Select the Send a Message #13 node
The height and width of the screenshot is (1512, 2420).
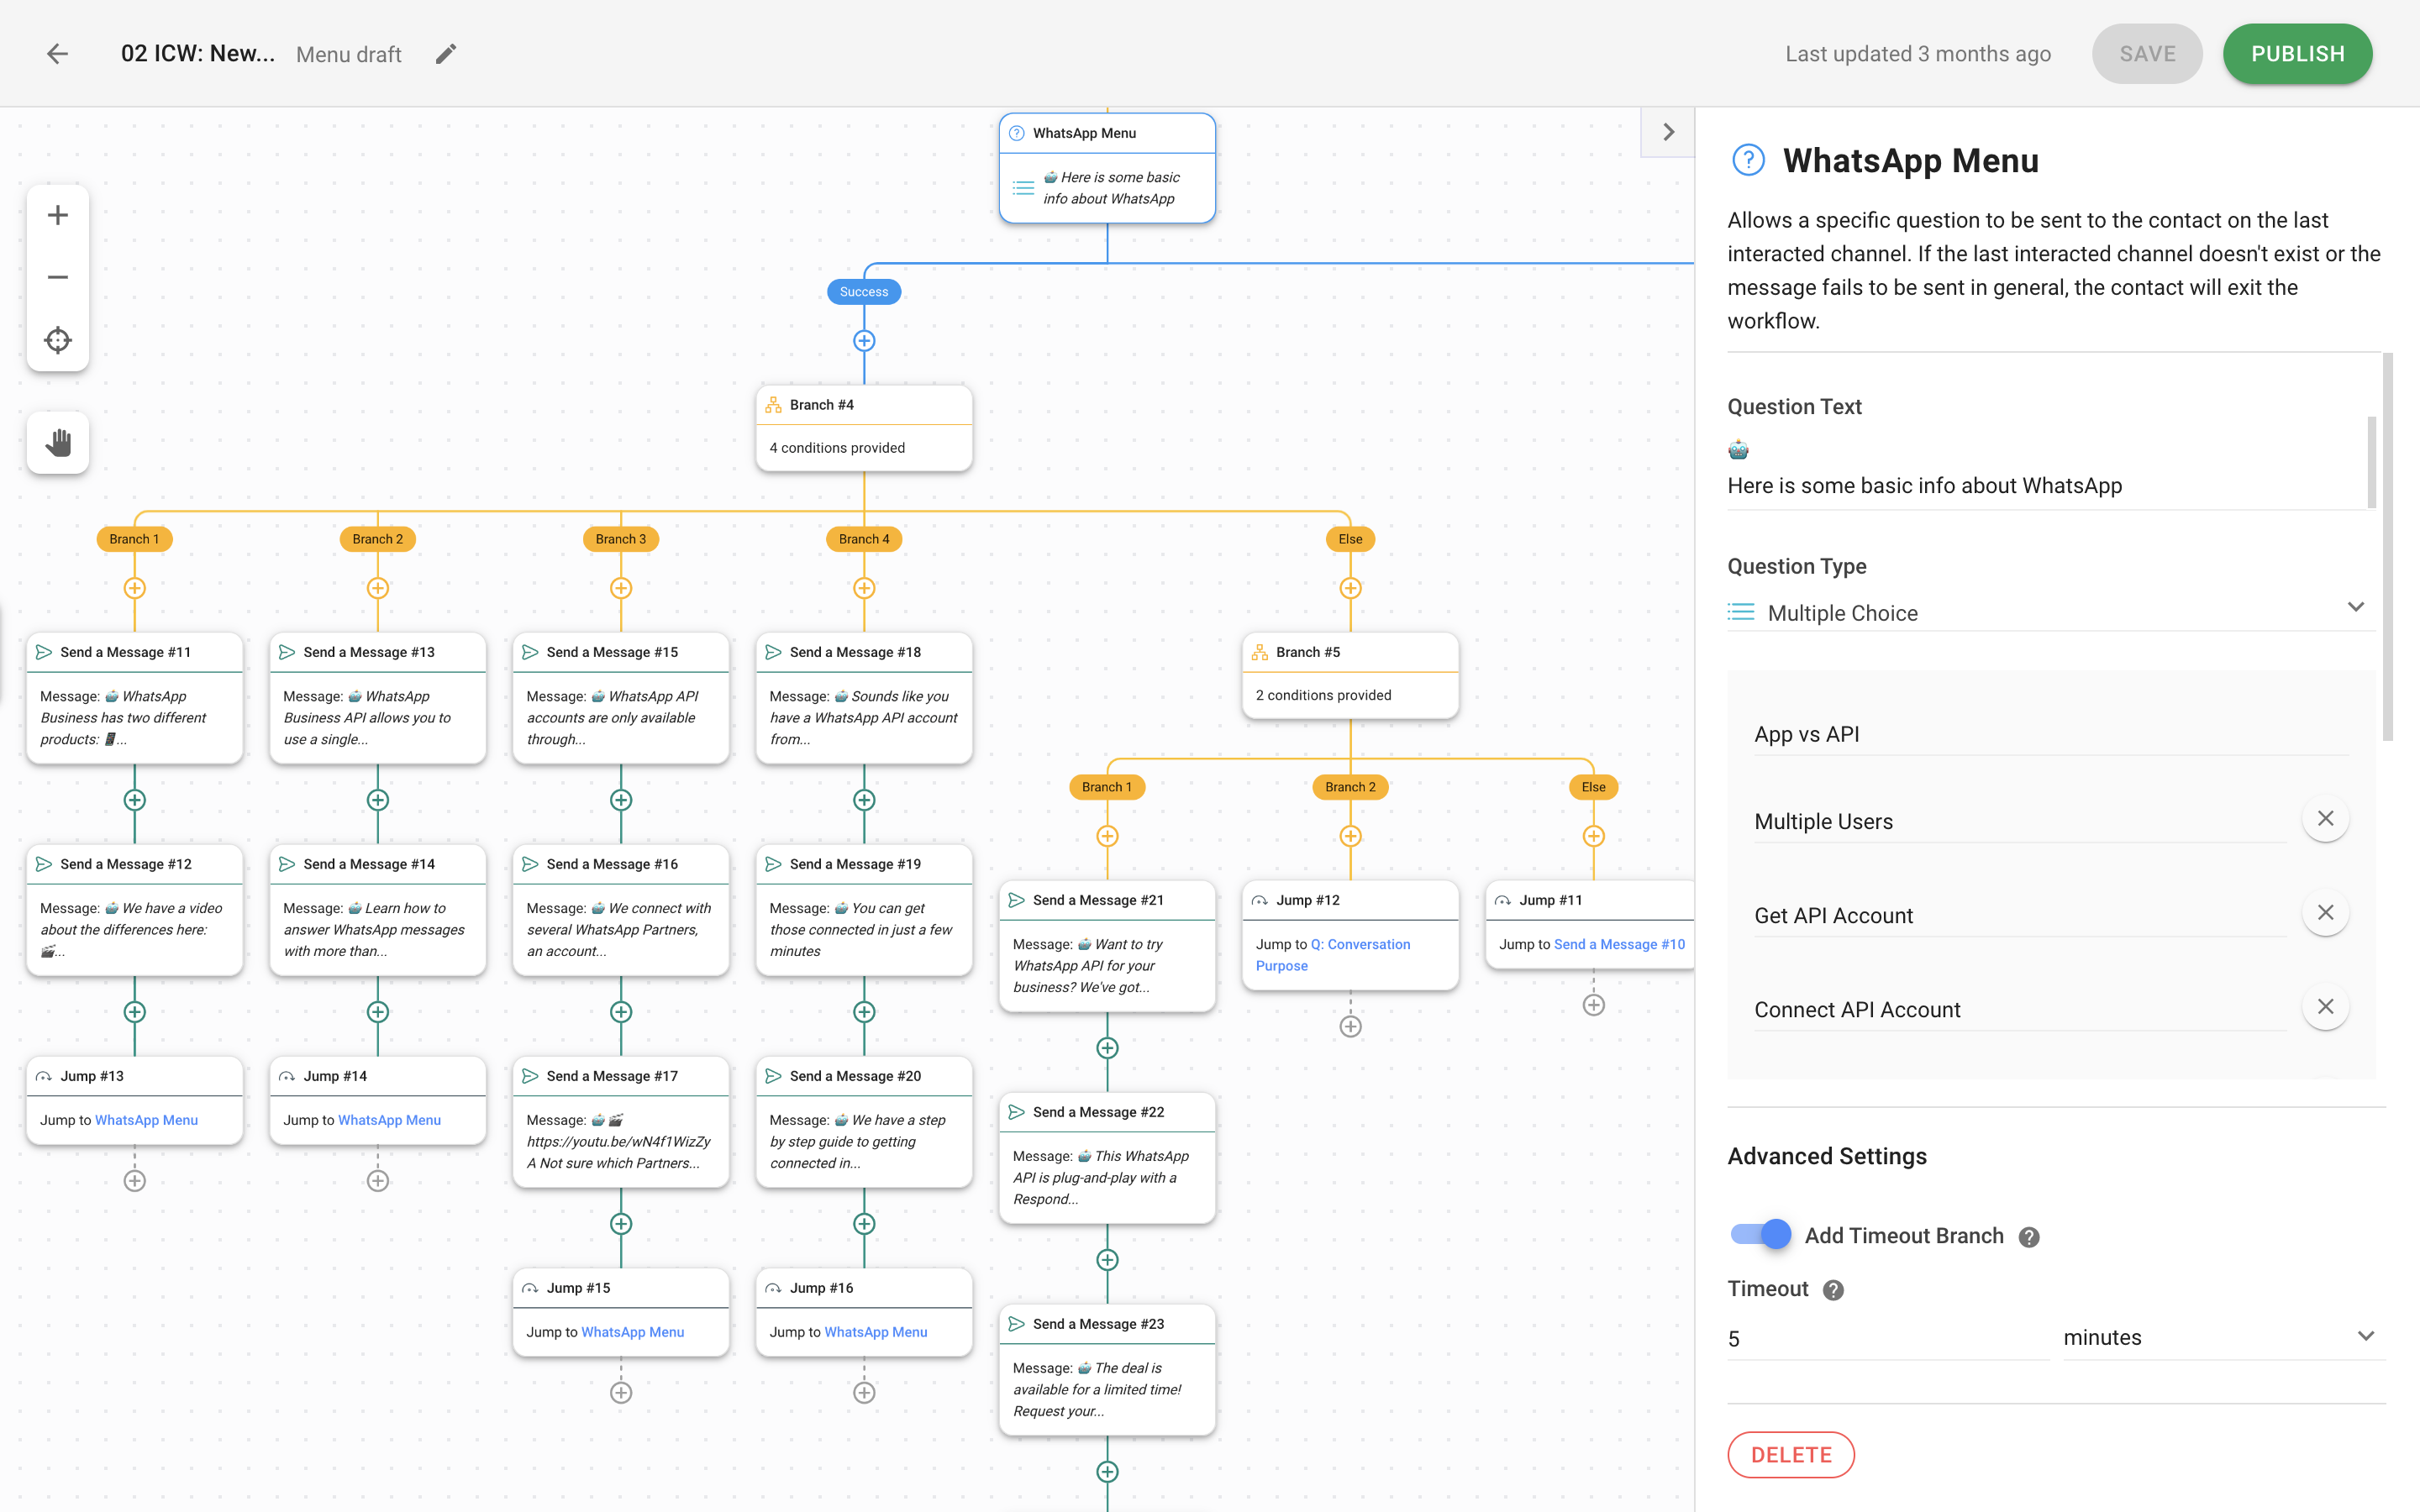coord(378,698)
